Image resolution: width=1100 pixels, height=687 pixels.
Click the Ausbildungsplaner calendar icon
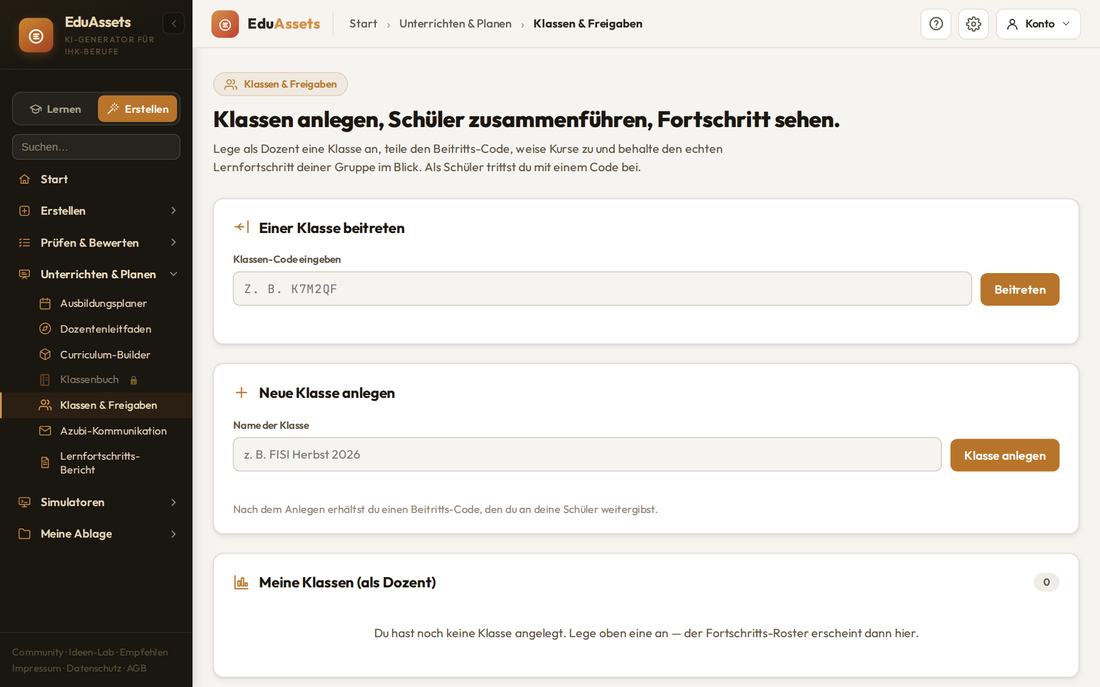[x=45, y=303]
